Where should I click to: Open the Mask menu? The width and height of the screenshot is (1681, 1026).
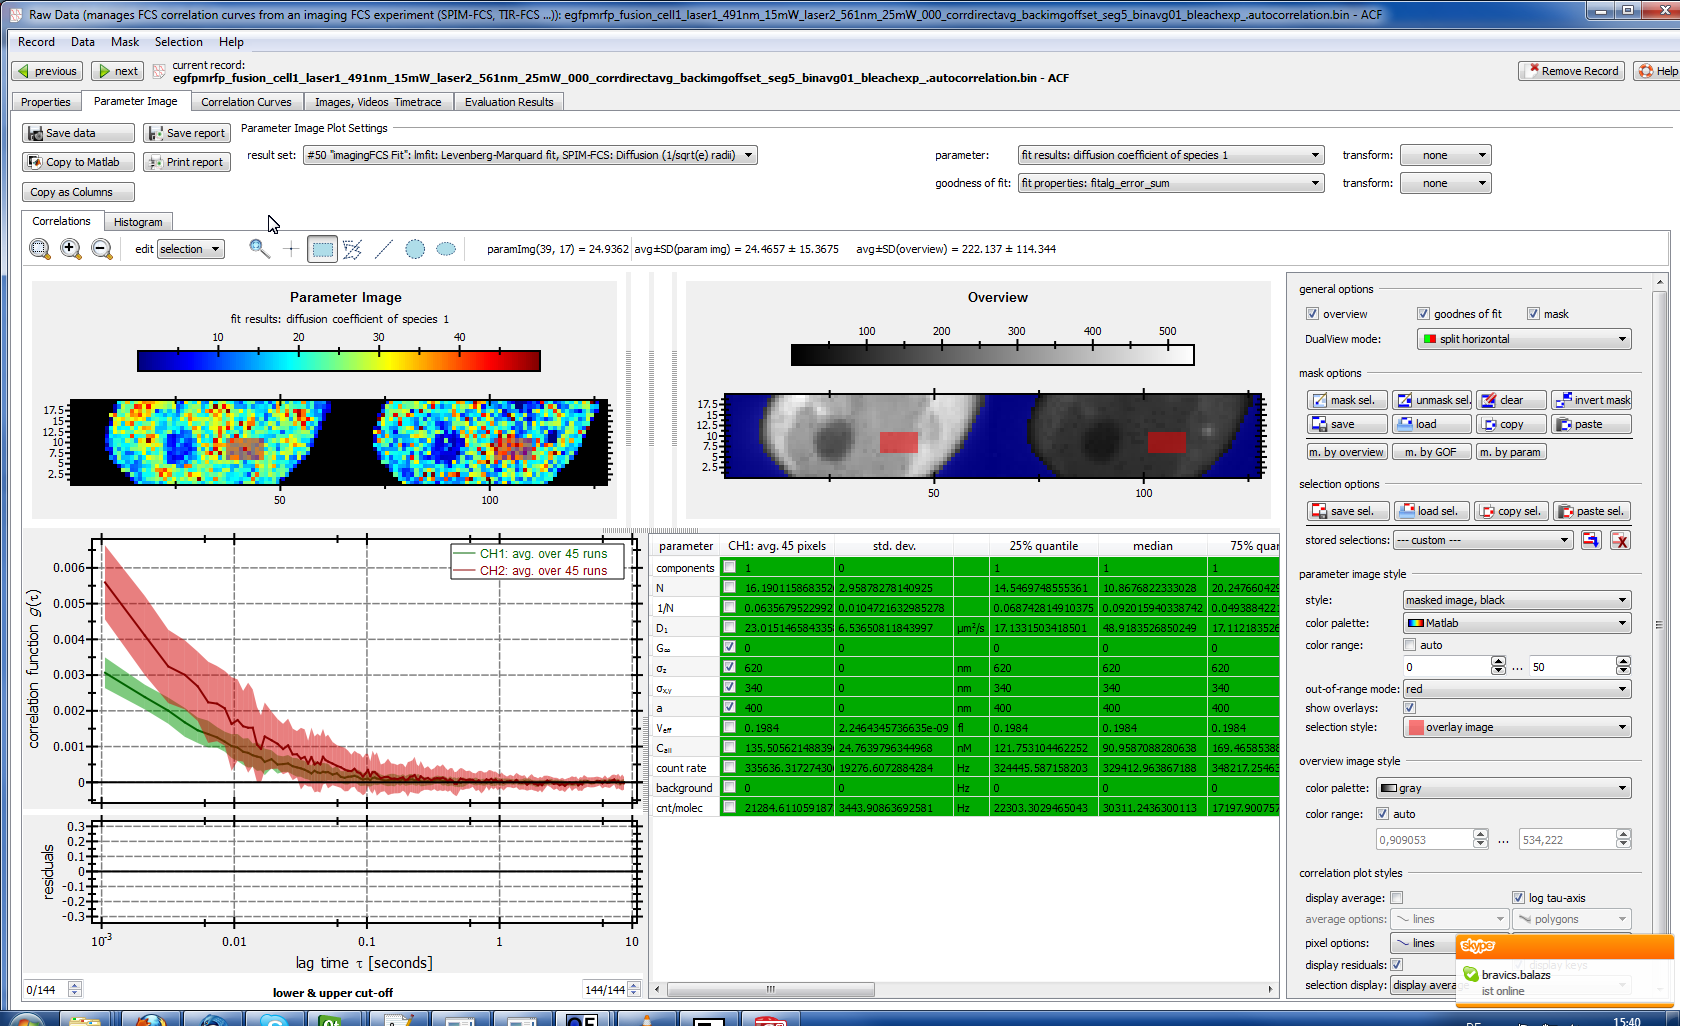pyautogui.click(x=125, y=42)
